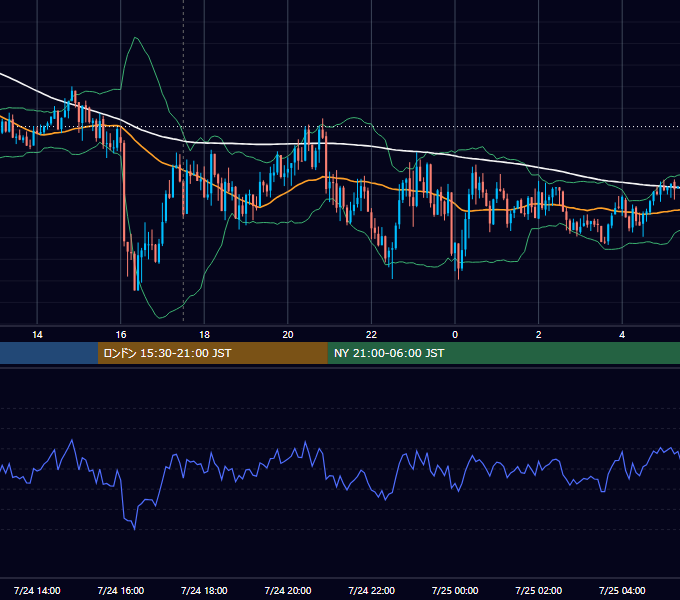
Task: Click the '7/24 20:00' time label
Action: pos(288,590)
